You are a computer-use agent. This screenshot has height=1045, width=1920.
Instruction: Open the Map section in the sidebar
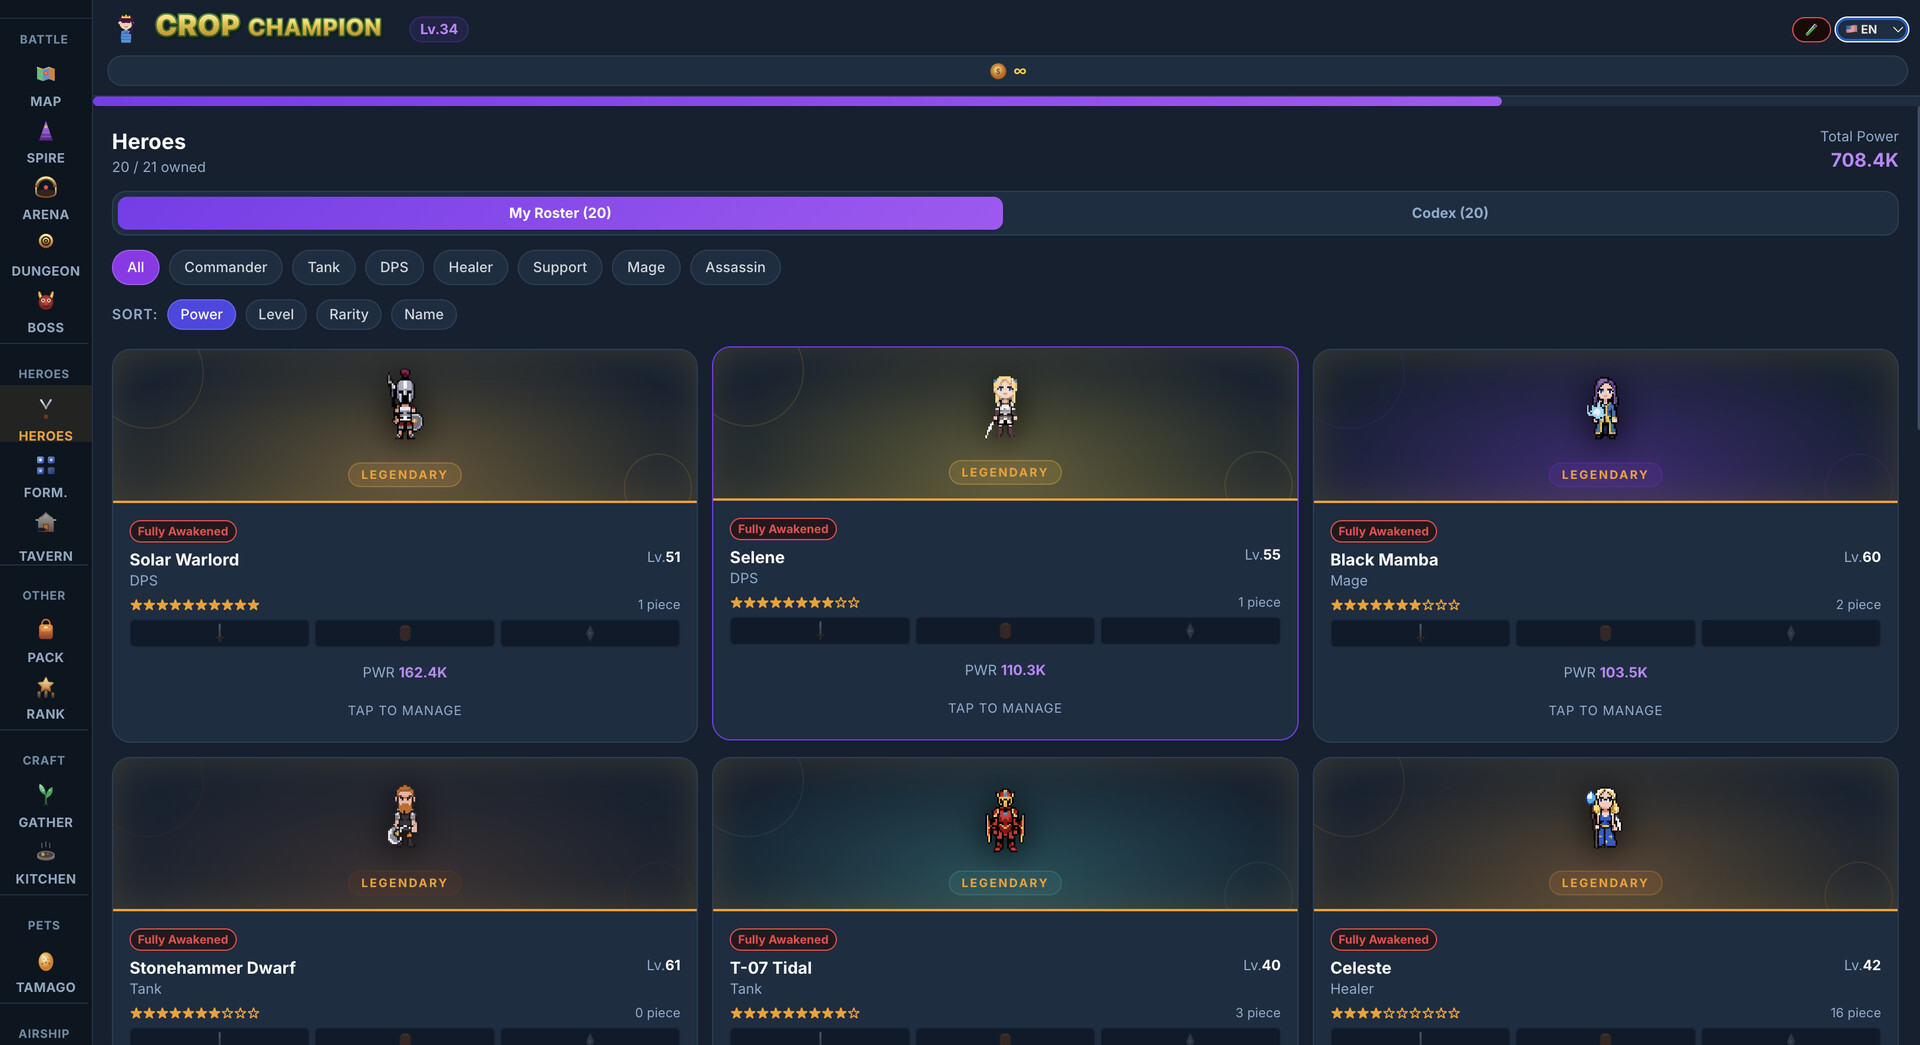pos(45,85)
